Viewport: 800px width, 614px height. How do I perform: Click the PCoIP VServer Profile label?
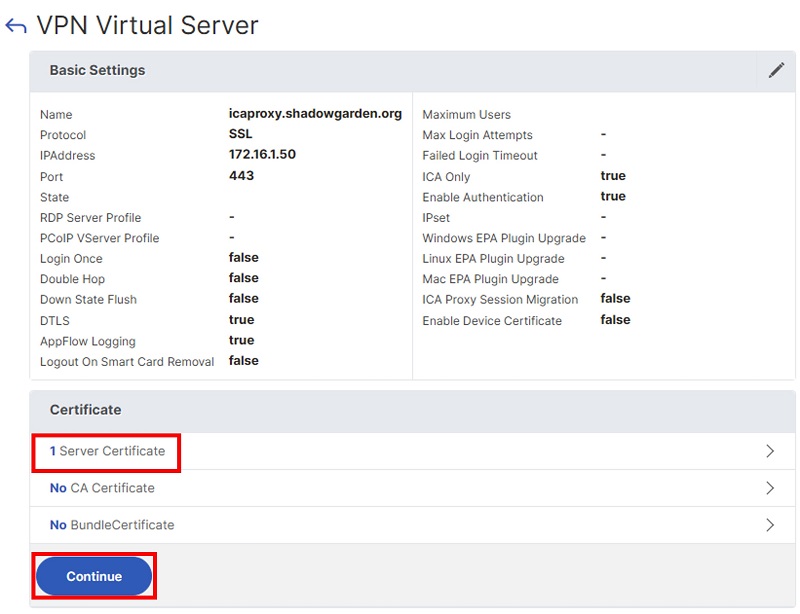pyautogui.click(x=99, y=238)
